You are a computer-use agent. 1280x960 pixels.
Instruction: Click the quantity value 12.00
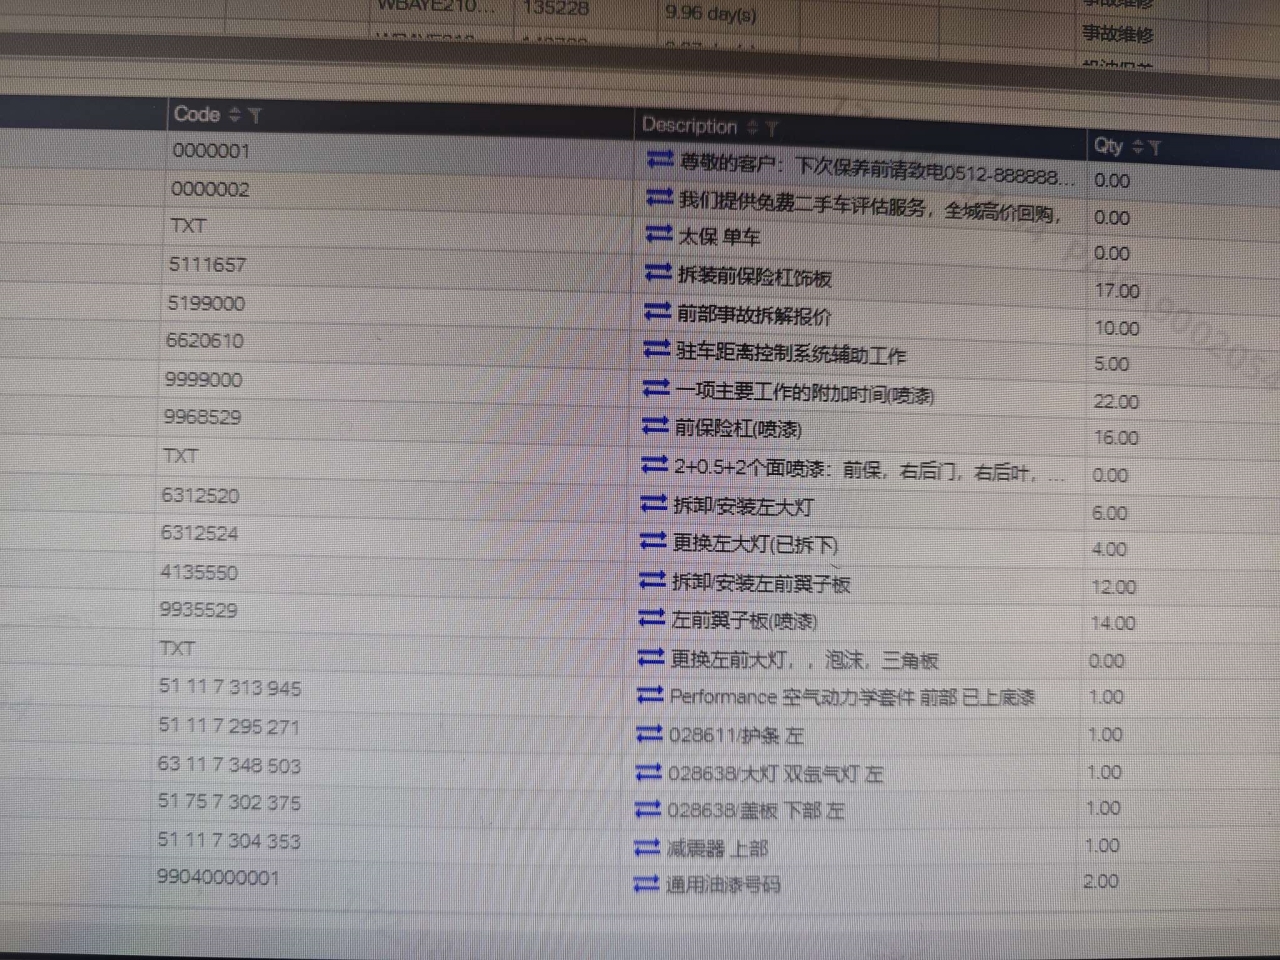[x=1114, y=588]
